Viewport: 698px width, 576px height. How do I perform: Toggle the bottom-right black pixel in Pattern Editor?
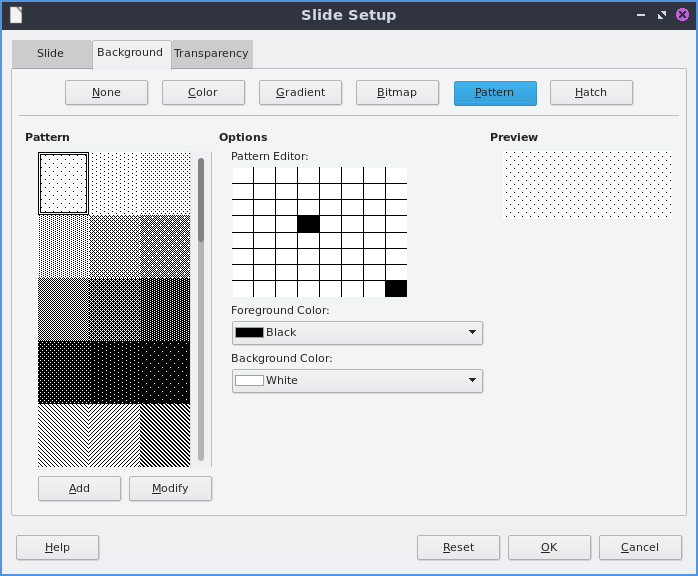(396, 289)
